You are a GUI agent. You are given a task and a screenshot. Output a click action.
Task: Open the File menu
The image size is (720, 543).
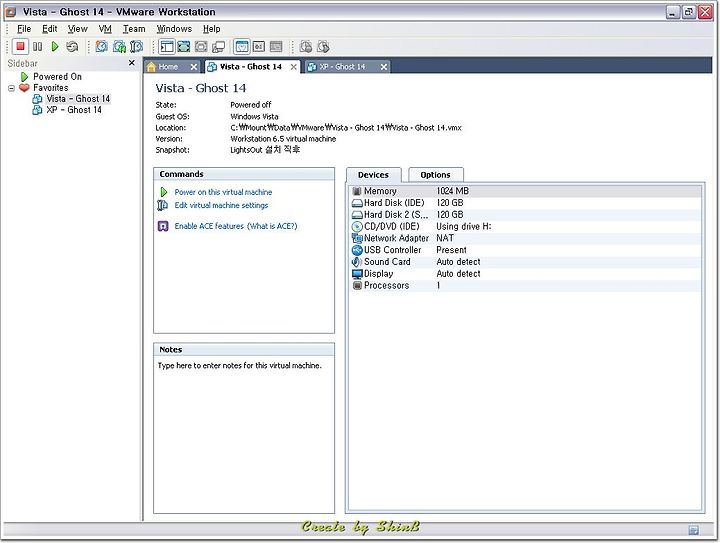(24, 29)
